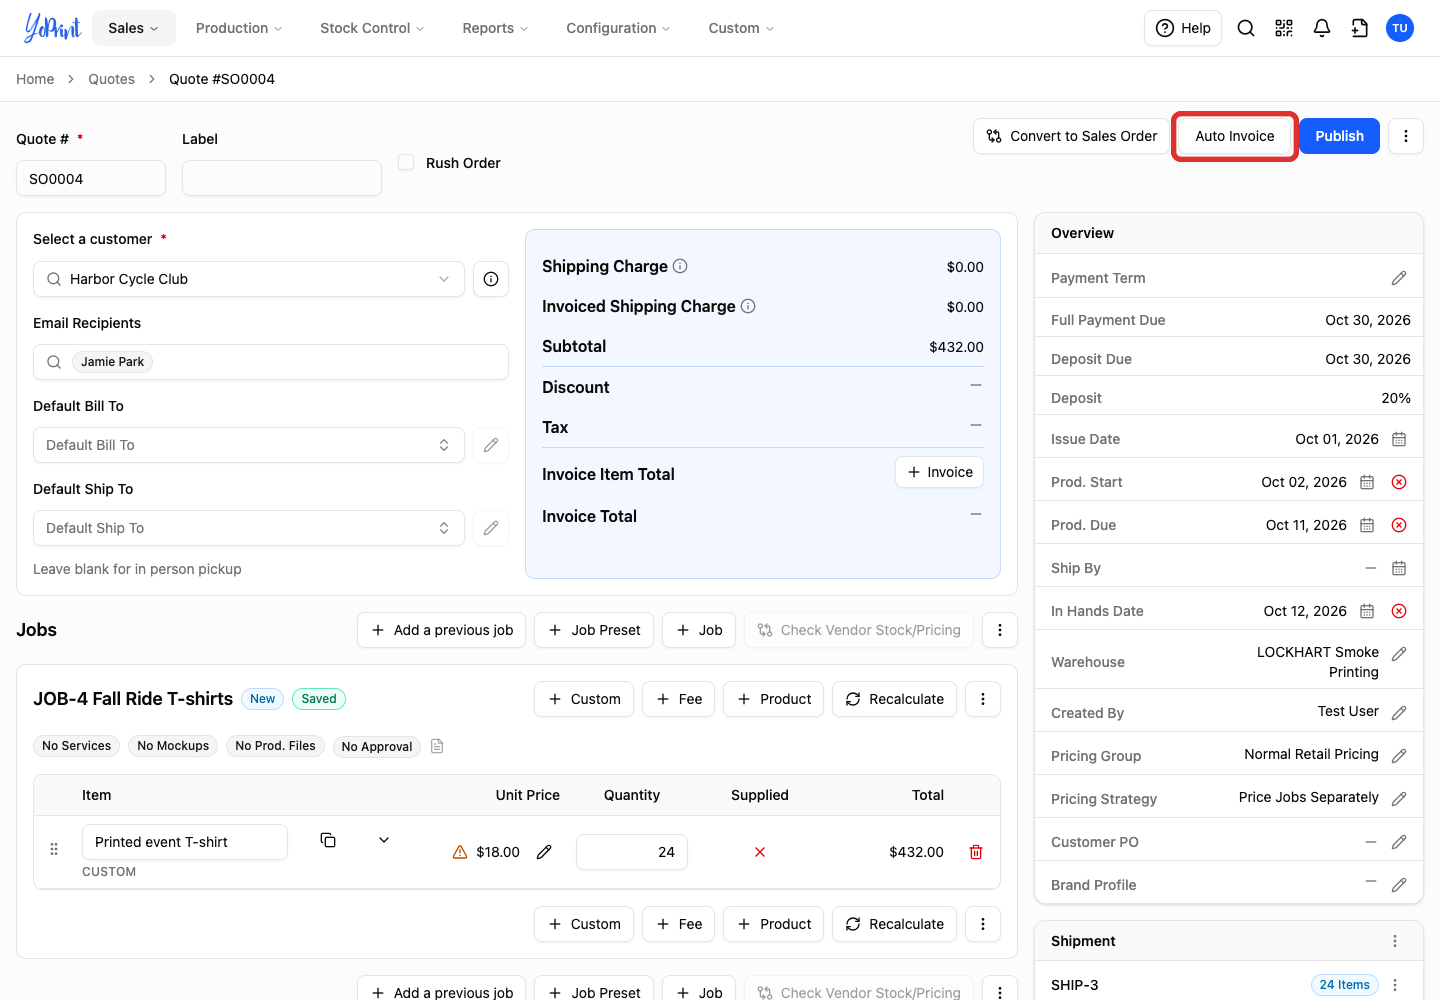Duplicate the Printed event T-shirt item
This screenshot has width=1440, height=1000.
click(328, 840)
